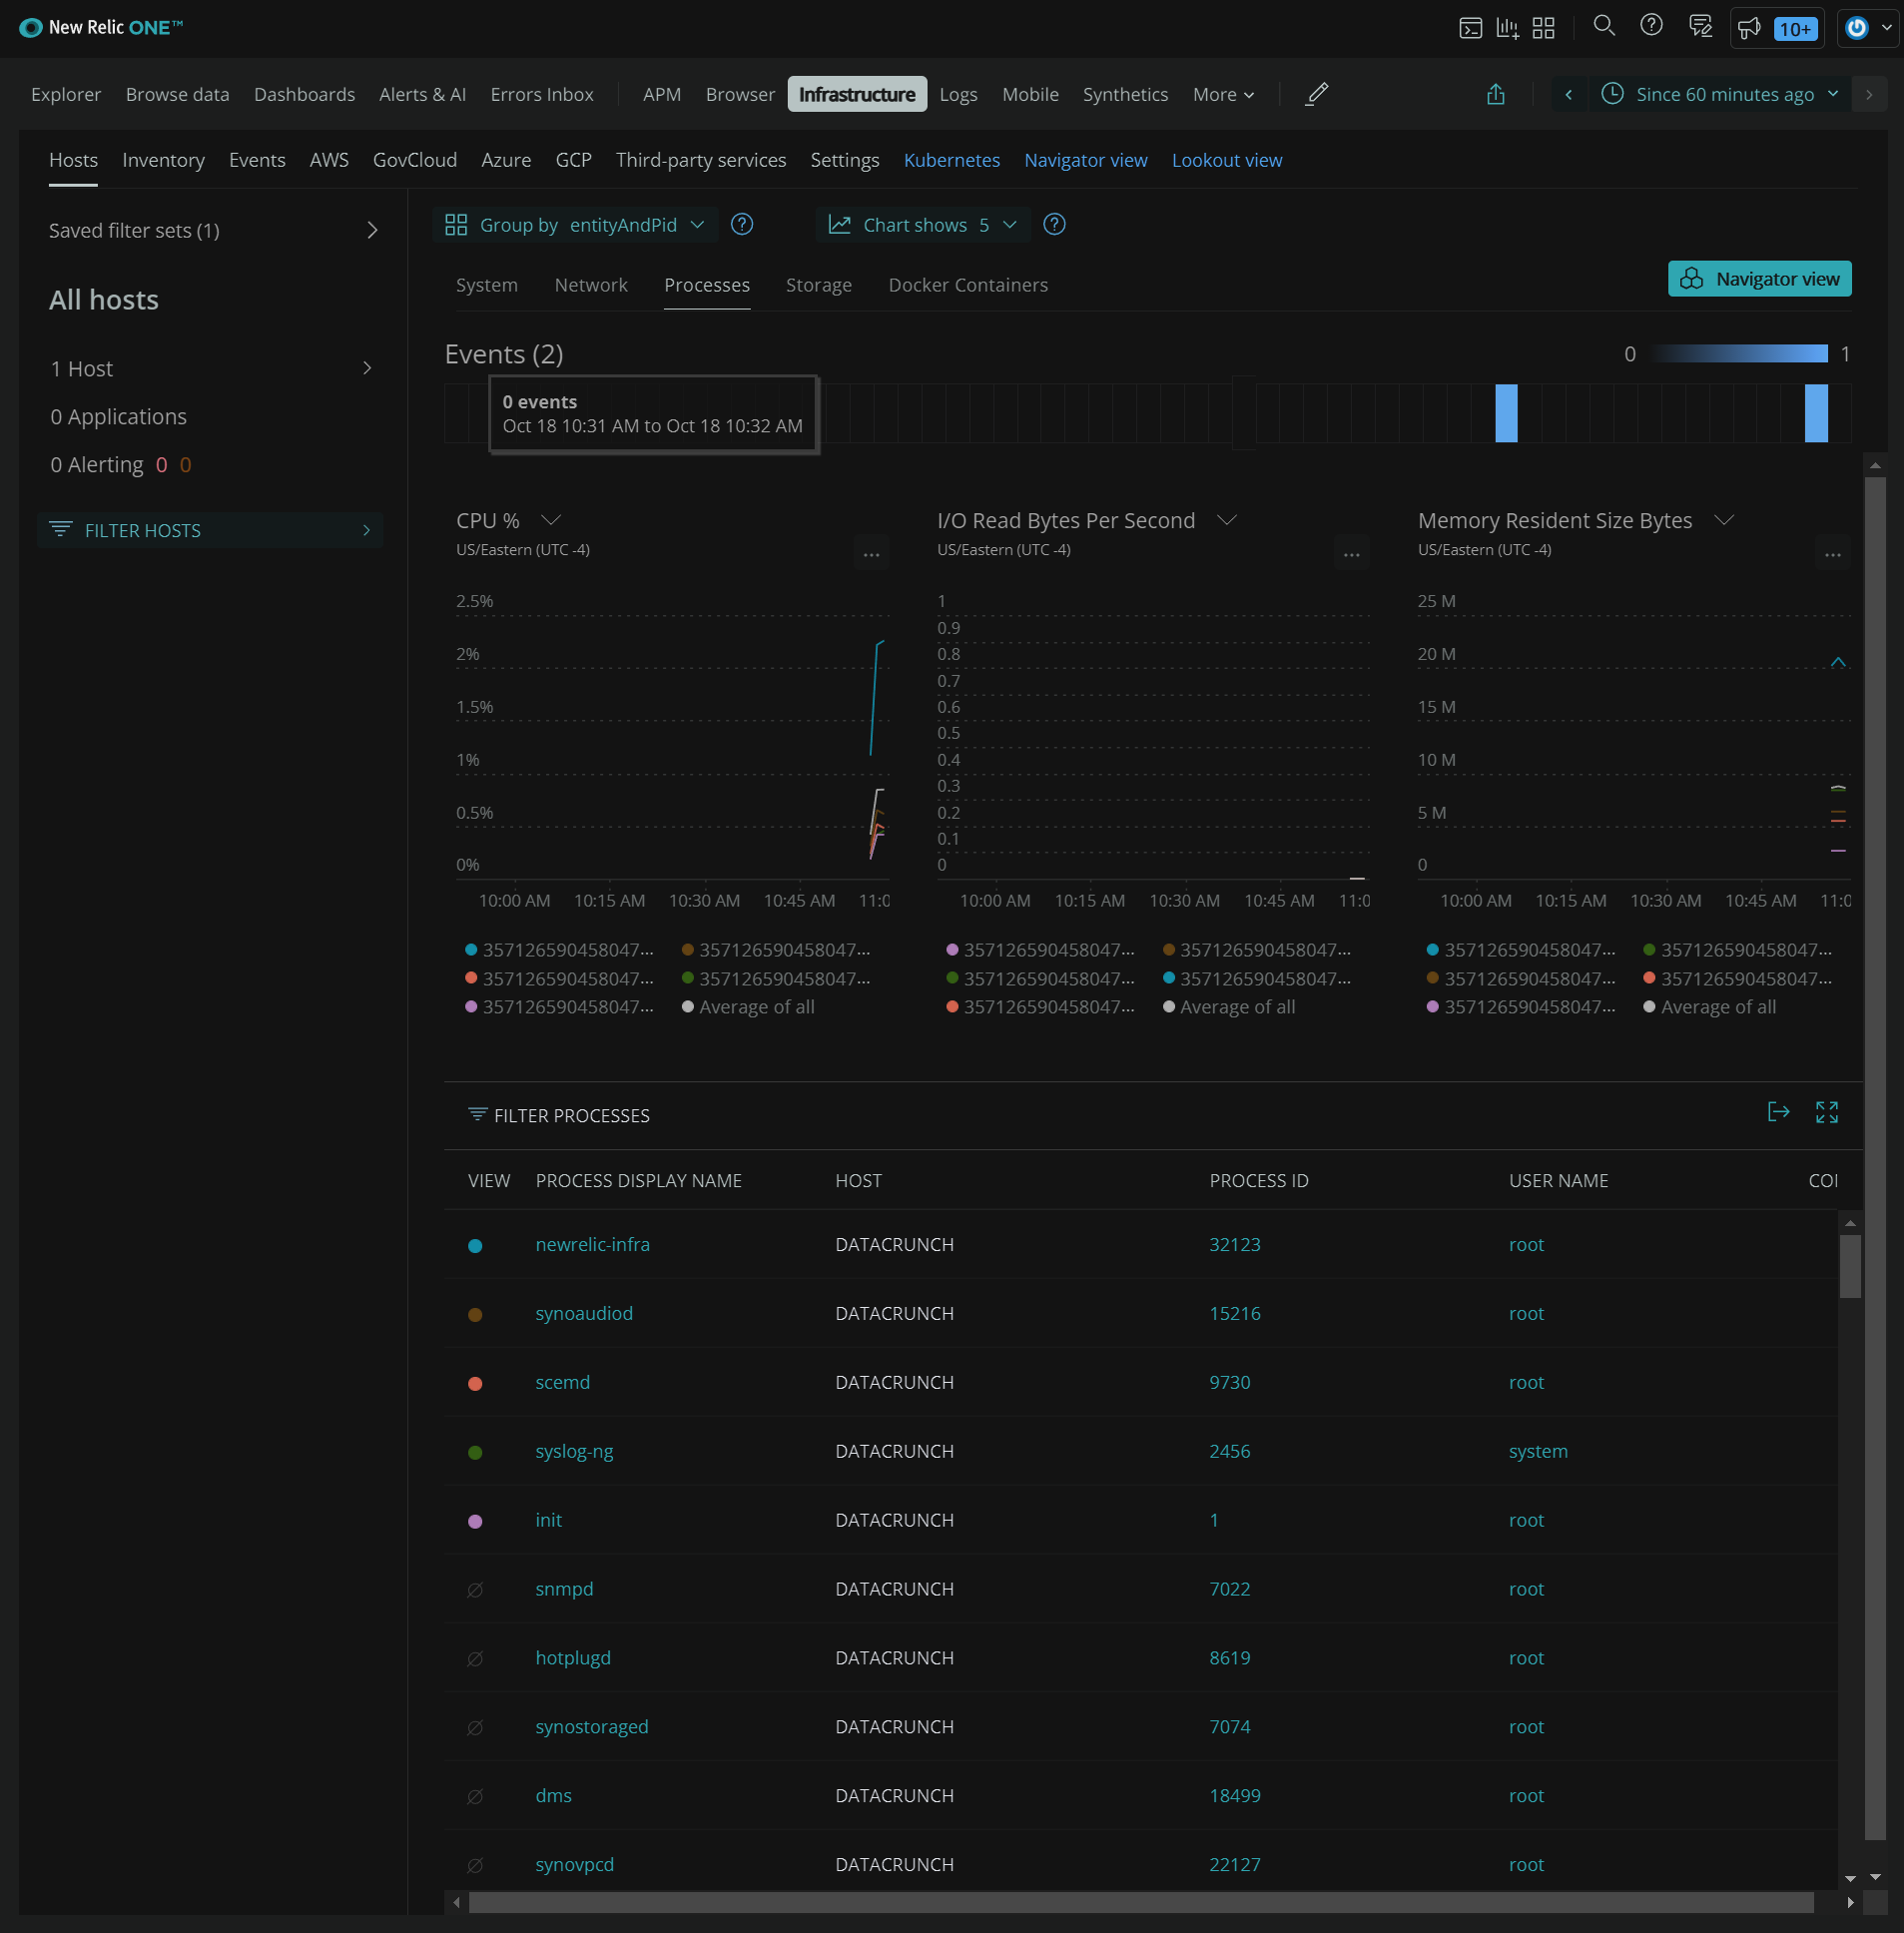This screenshot has height=1933, width=1904.
Task: Click the export processes table icon
Action: point(1778,1111)
